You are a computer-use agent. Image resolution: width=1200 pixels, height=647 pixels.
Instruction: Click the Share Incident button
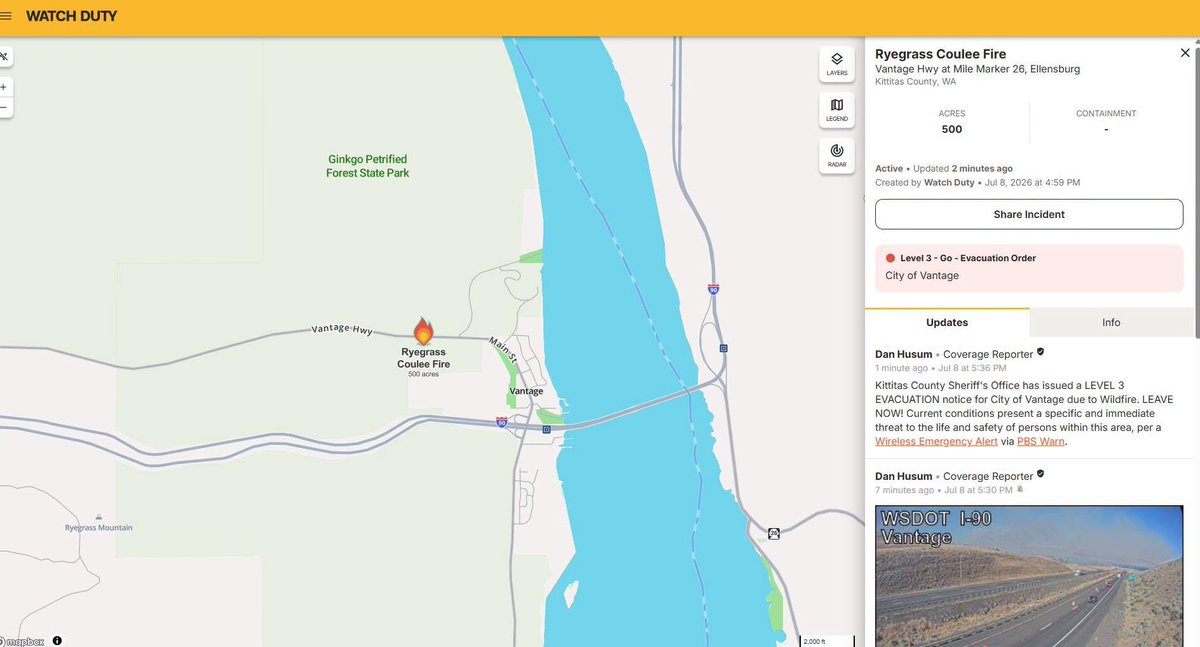[1029, 214]
